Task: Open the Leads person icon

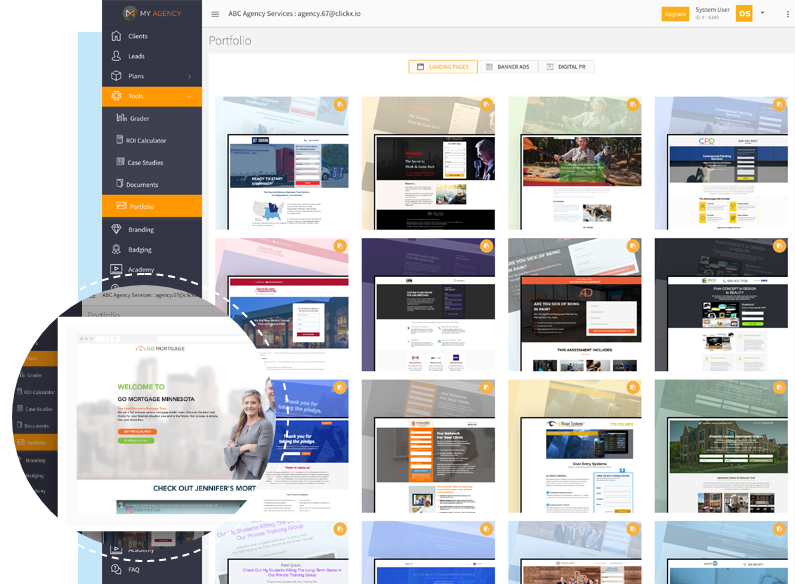Action: click(116, 56)
